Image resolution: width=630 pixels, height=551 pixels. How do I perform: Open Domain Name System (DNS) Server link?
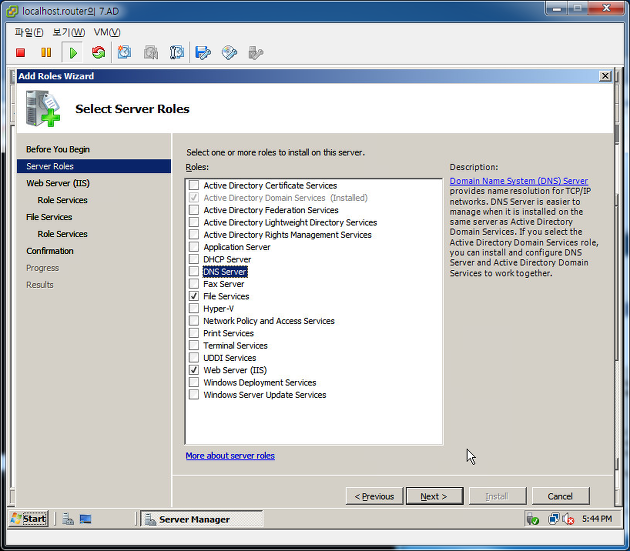(519, 181)
